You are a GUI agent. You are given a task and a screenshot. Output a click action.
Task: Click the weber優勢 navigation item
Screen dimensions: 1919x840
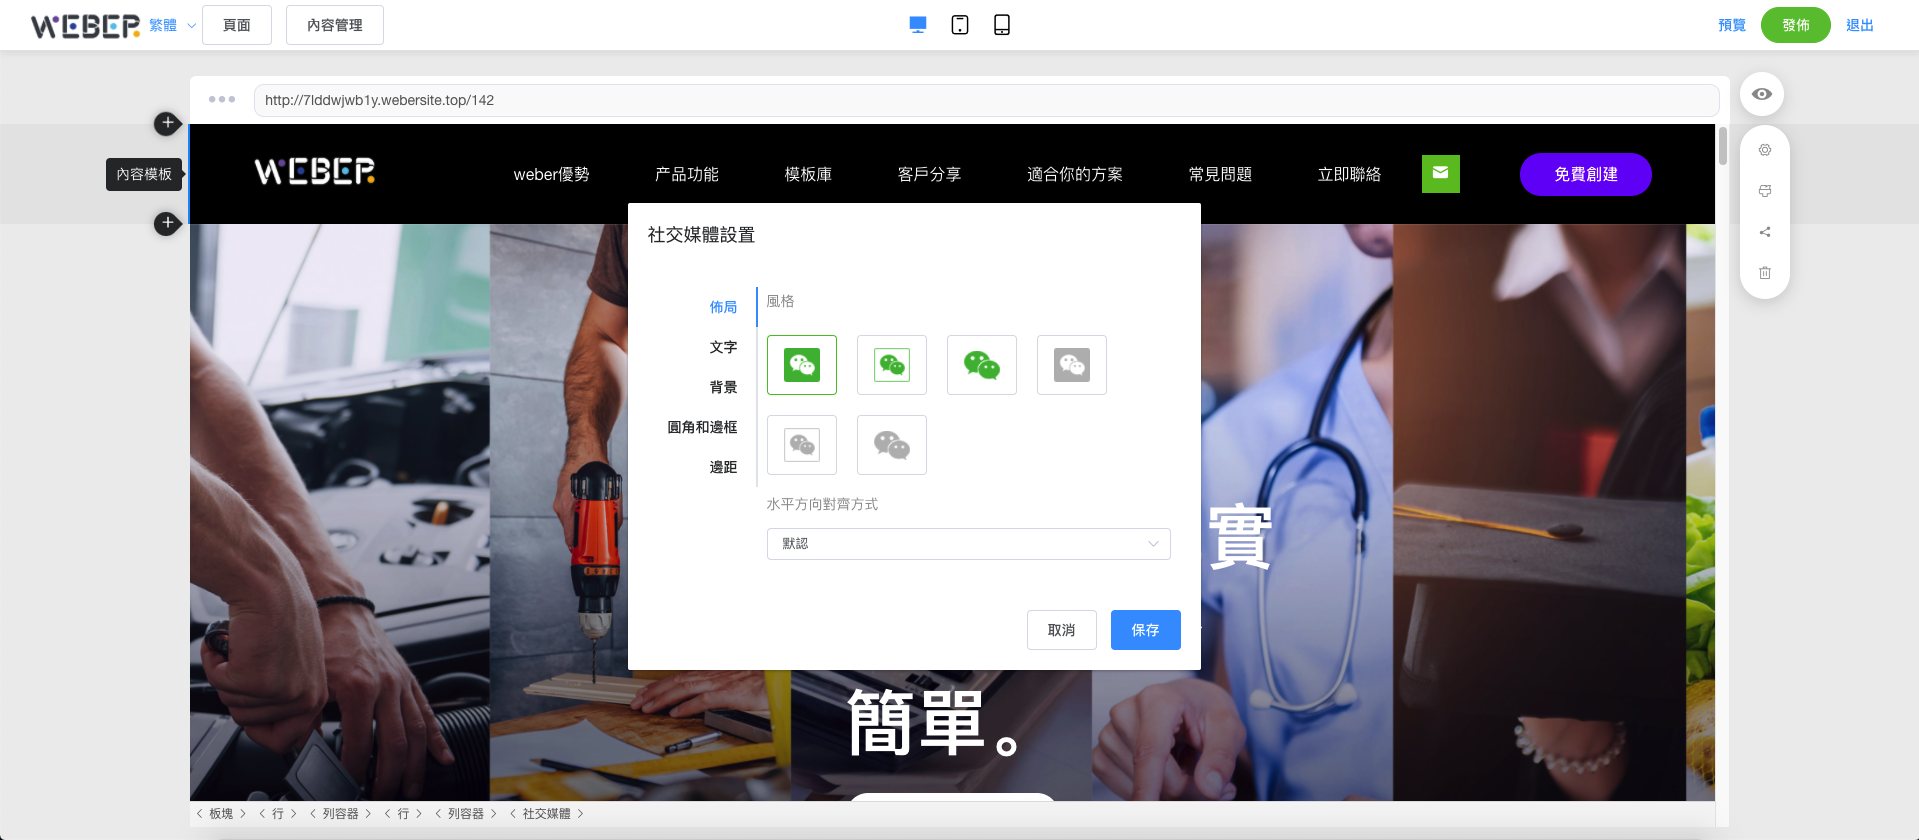coord(551,174)
